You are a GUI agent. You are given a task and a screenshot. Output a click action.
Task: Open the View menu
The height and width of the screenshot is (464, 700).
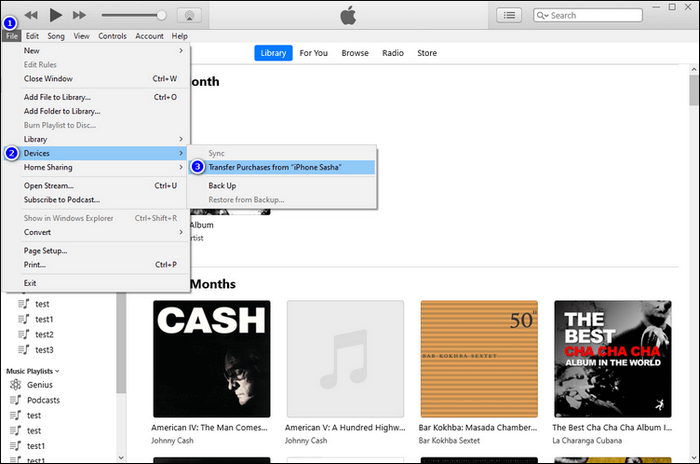click(x=81, y=36)
